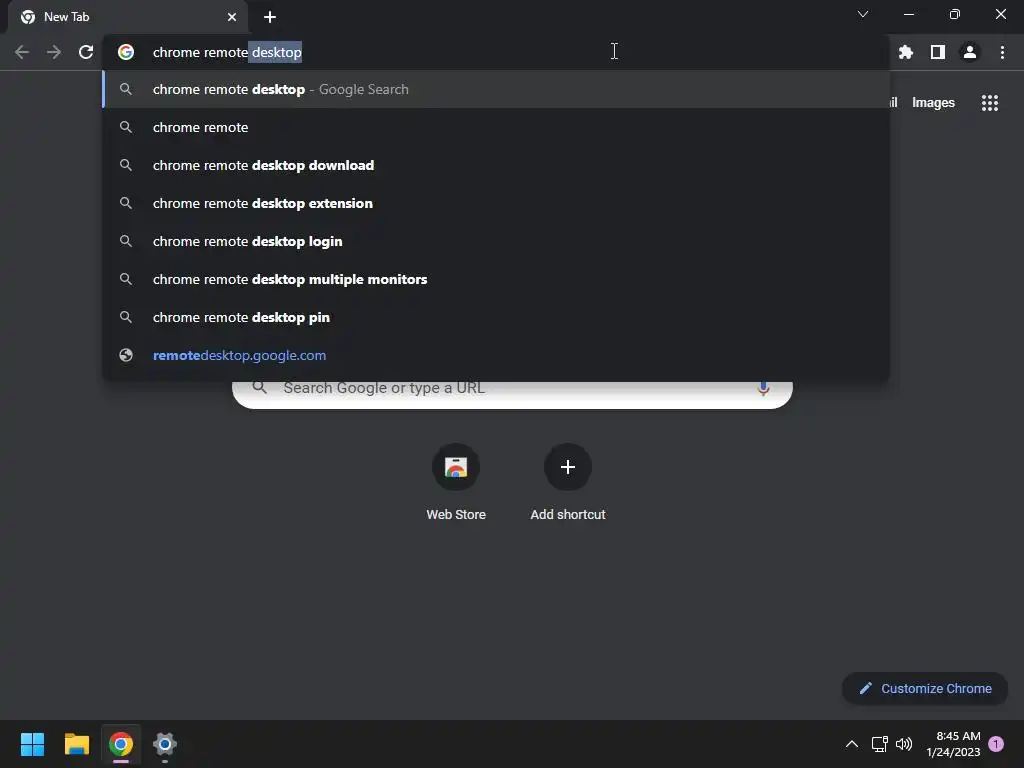The height and width of the screenshot is (768, 1024).
Task: Open Settings from the taskbar
Action: point(165,744)
